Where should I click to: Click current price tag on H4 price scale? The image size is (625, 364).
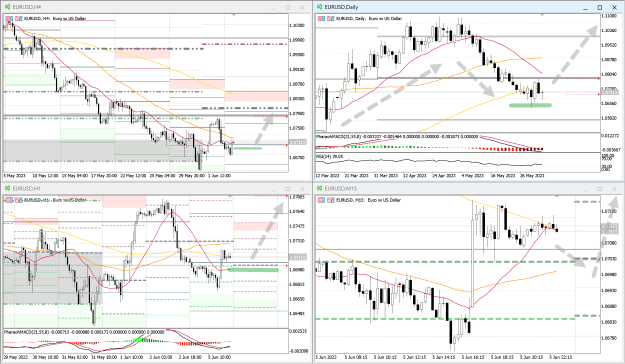click(x=297, y=142)
